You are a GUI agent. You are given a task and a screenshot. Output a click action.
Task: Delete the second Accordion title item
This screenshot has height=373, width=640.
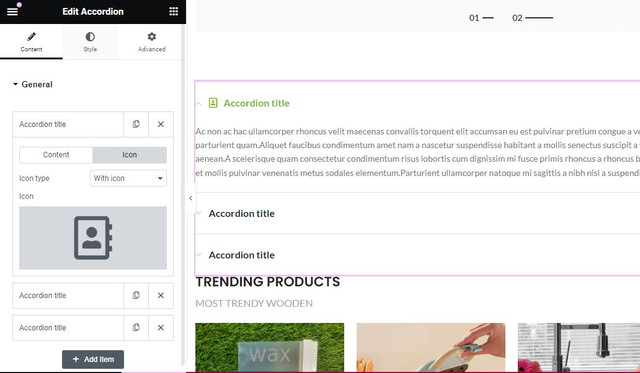(x=161, y=295)
